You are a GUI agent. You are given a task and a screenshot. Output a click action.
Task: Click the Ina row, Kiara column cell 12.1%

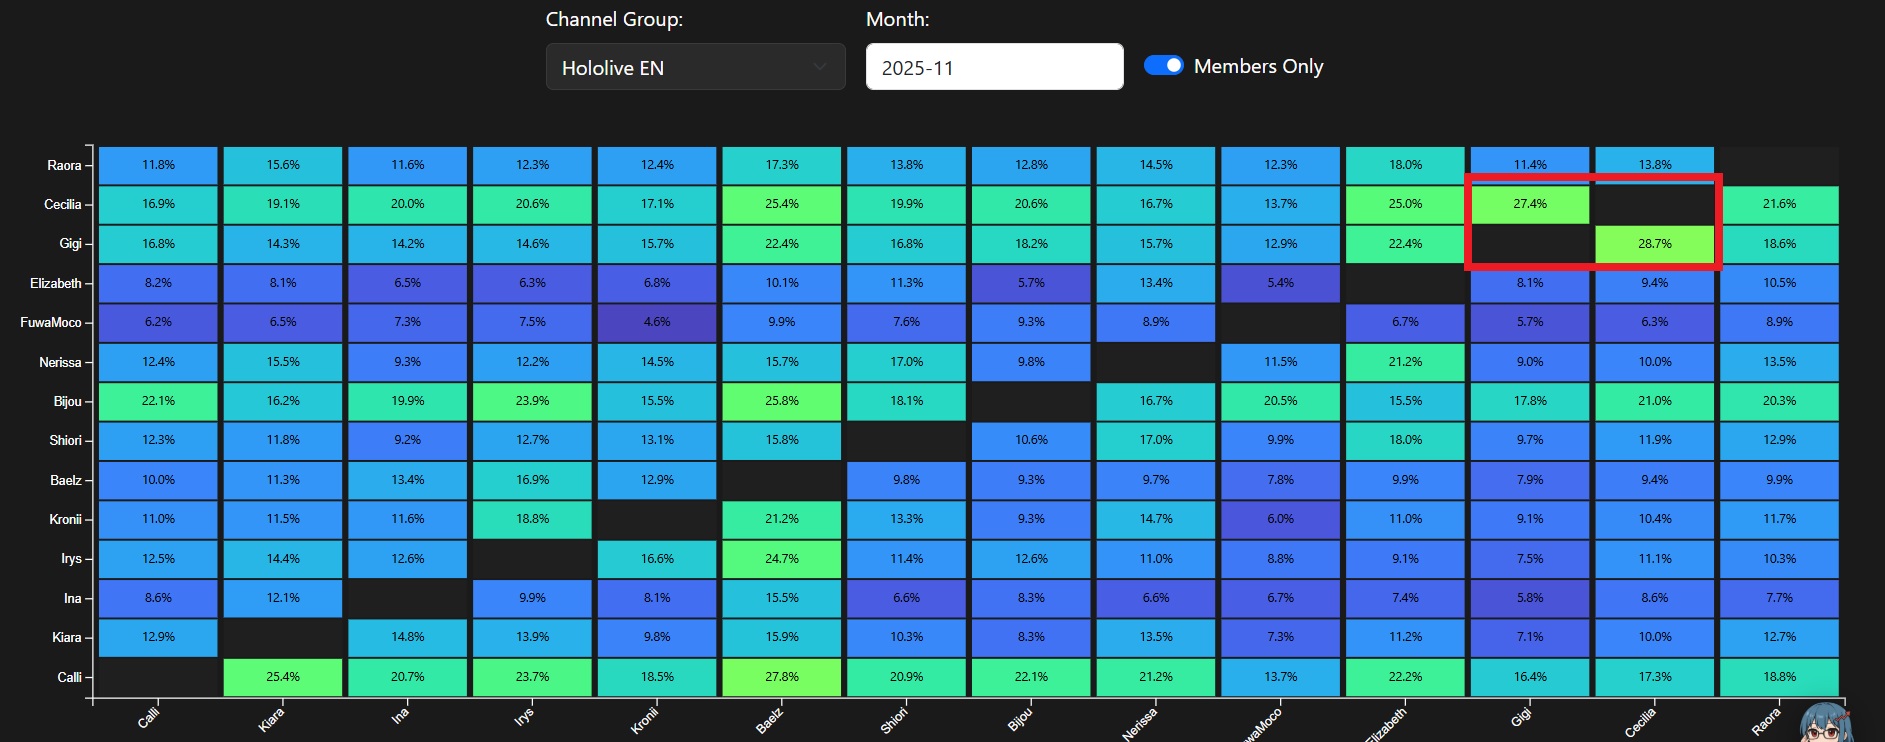[x=283, y=598]
